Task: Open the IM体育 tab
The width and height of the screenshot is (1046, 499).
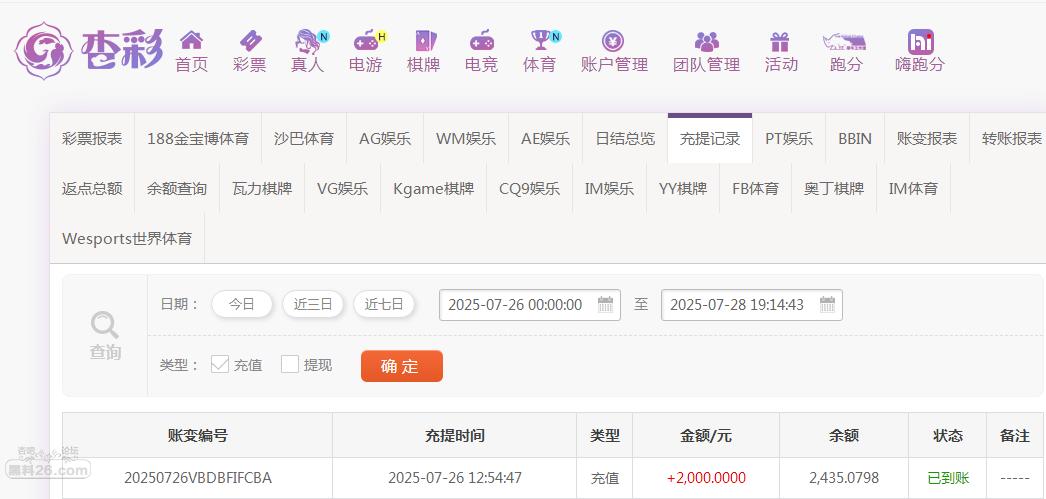Action: [913, 189]
